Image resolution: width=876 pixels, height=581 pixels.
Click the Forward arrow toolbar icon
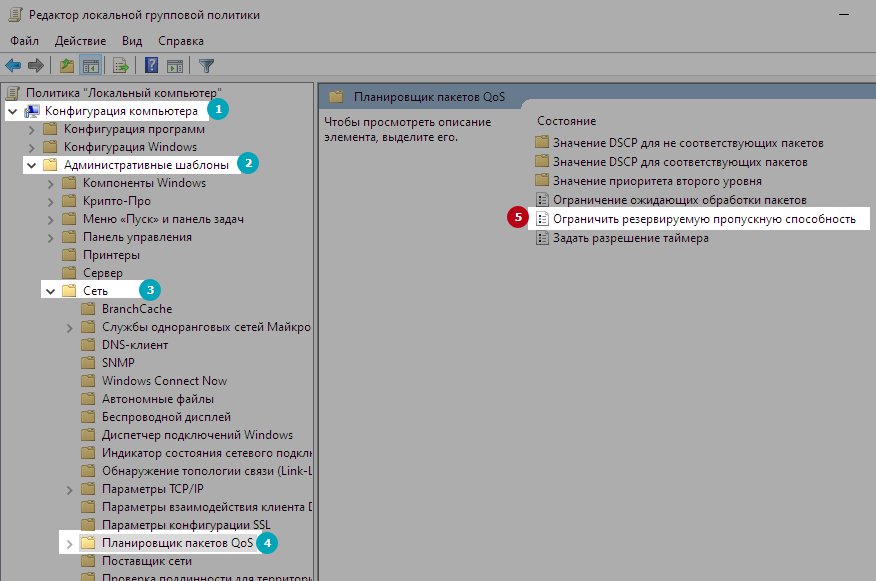(x=36, y=66)
